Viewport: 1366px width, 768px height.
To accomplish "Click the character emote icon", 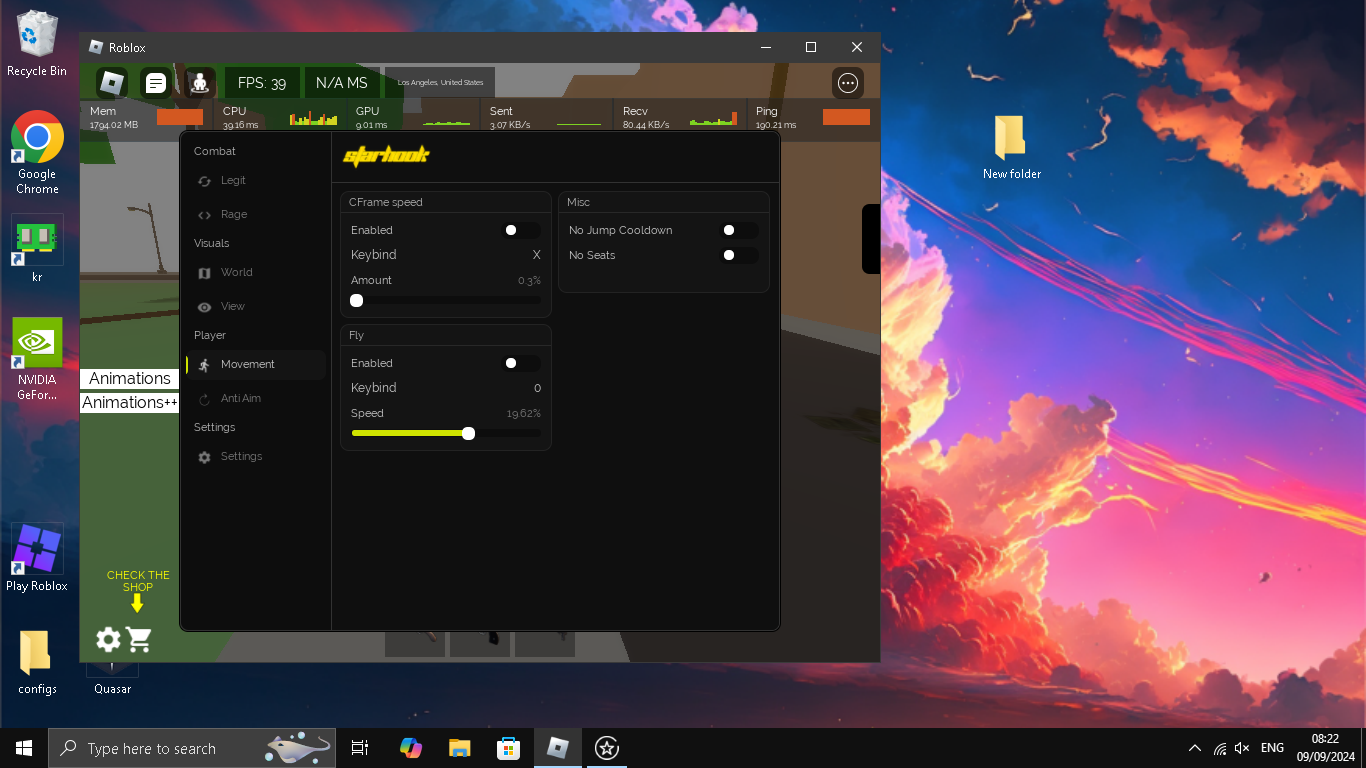I will coord(200,83).
